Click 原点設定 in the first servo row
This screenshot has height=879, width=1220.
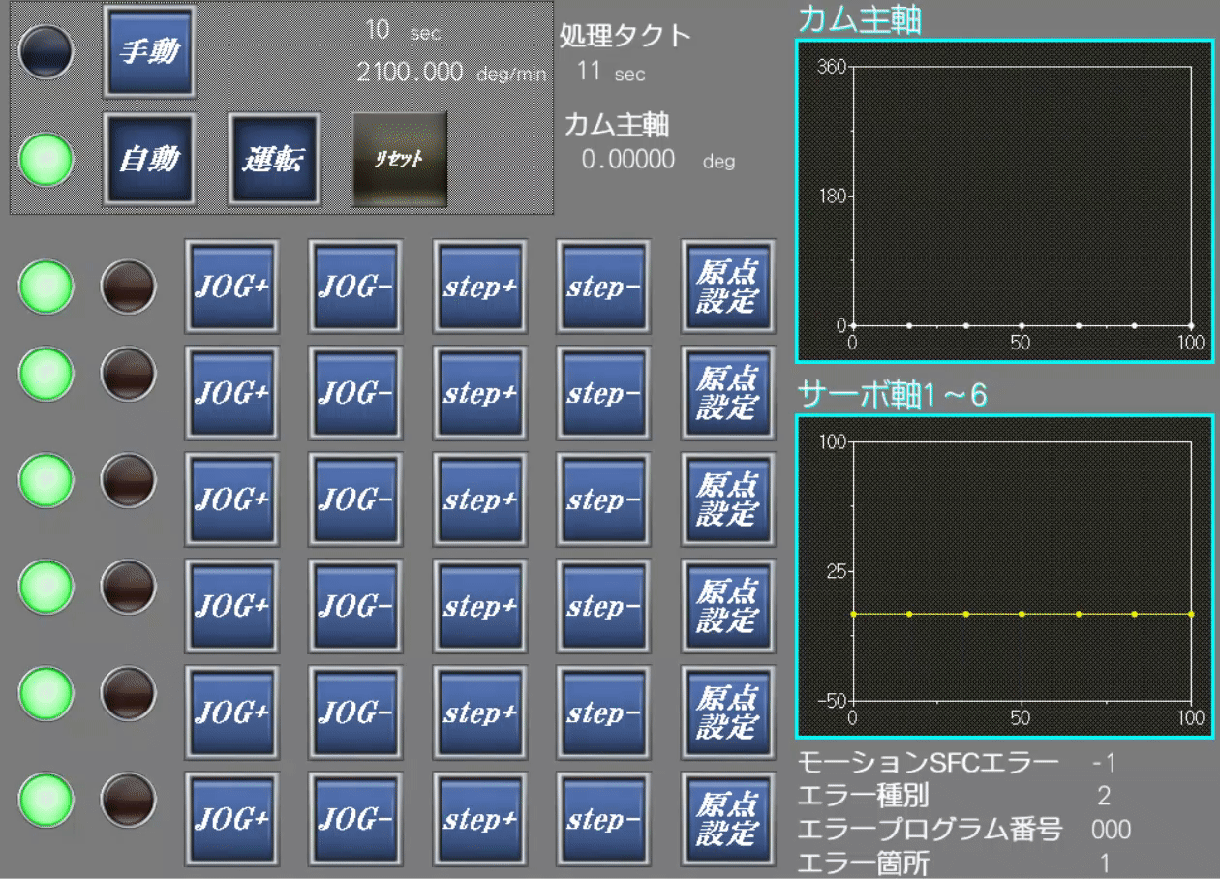coord(728,286)
